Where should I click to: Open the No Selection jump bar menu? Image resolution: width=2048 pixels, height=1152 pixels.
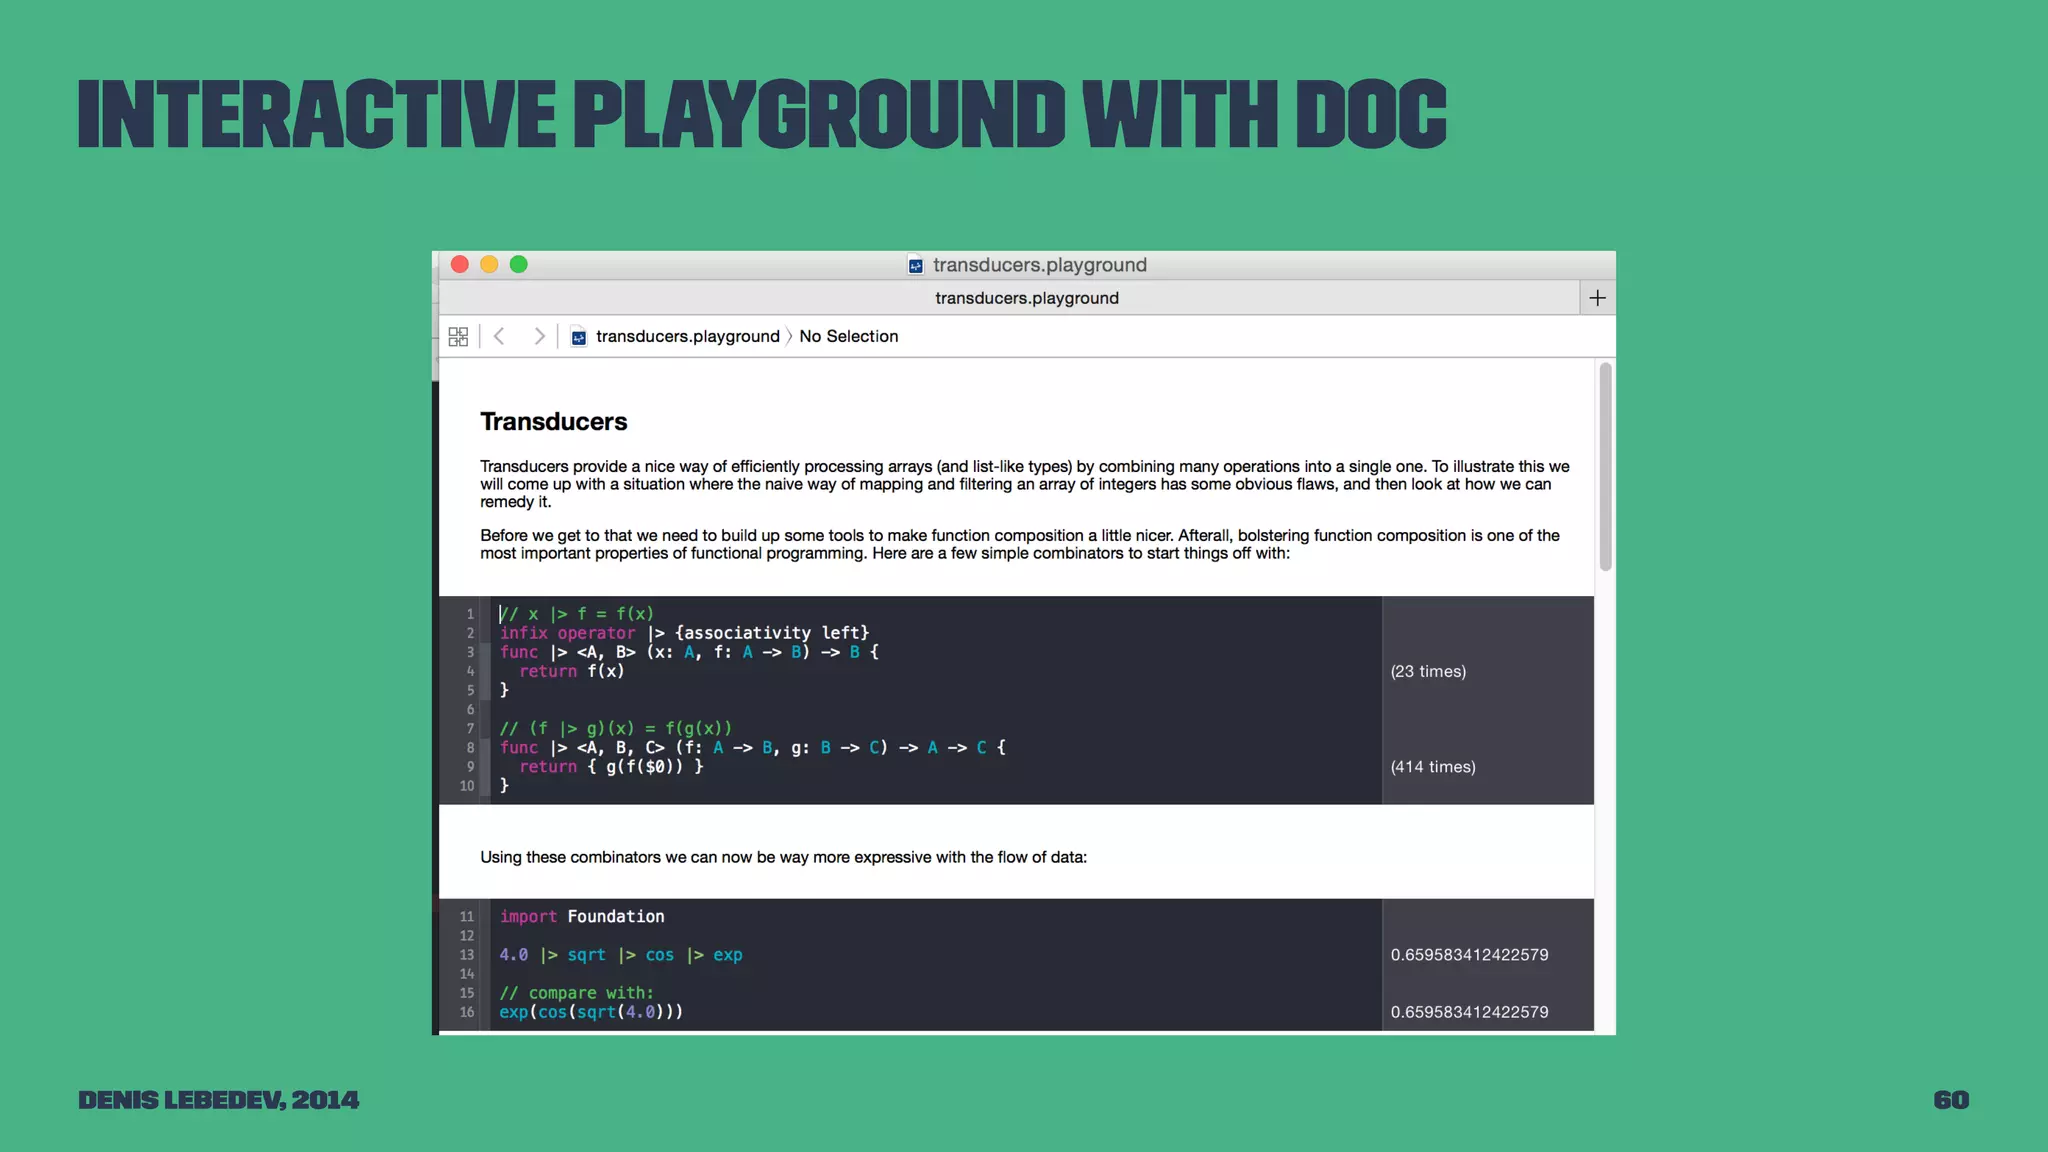(848, 336)
